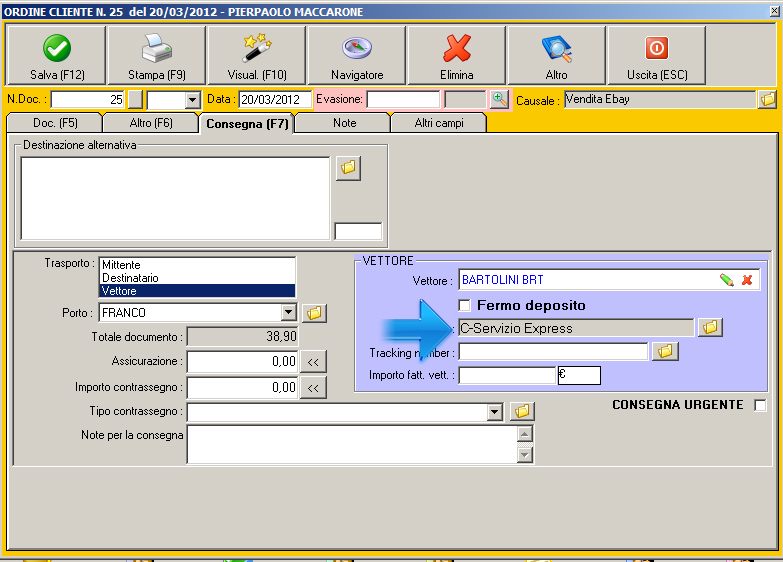Screen dimensions: 783x562
Task: Open the Navigatore compass button
Action: [357, 55]
